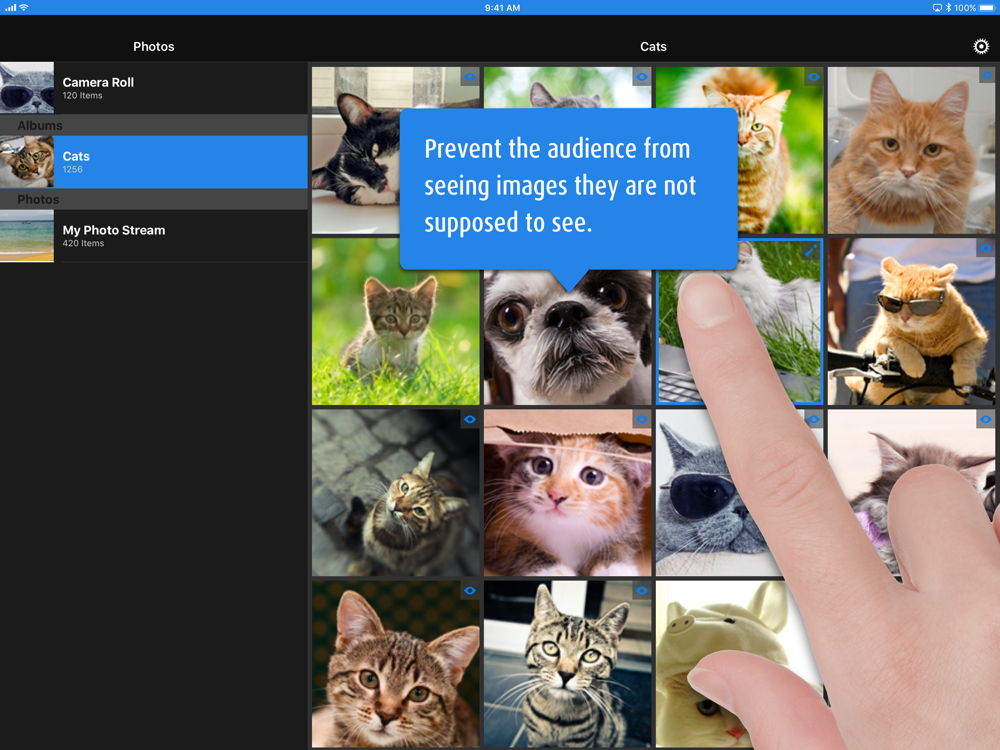Tap the battery indicator in status bar
The width and height of the screenshot is (1000, 750).
click(x=987, y=8)
